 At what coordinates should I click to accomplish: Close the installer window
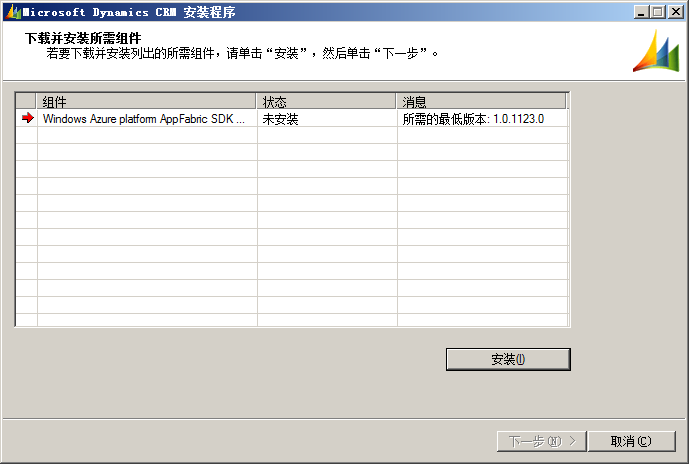[x=676, y=12]
